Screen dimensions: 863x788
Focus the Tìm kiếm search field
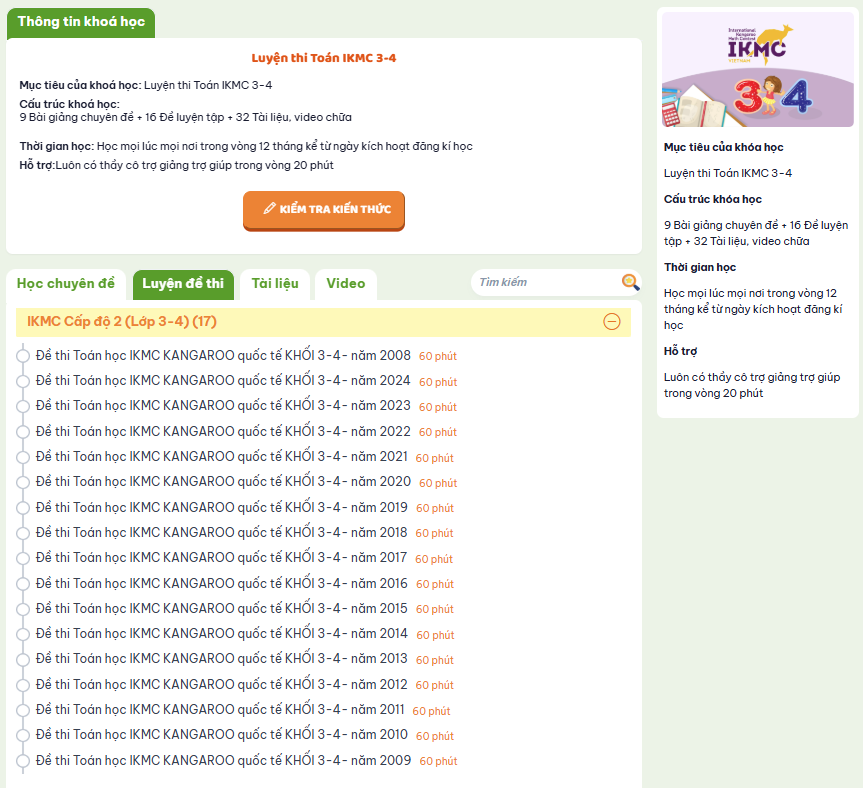pyautogui.click(x=548, y=282)
